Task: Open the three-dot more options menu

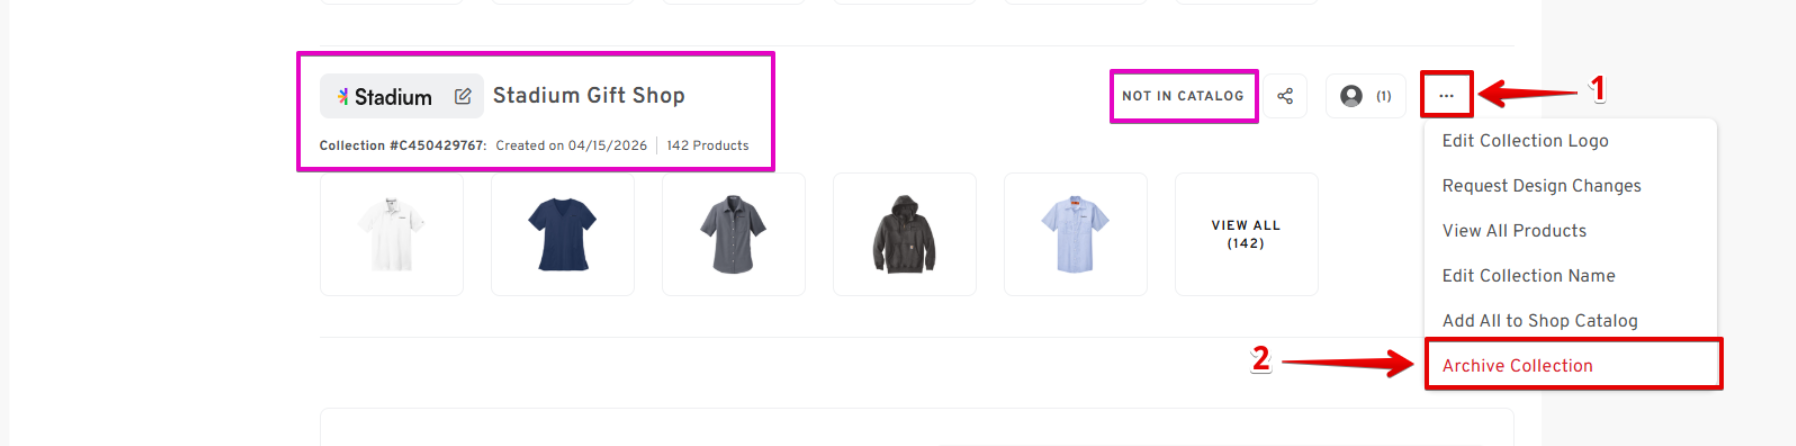Action: coord(1446,96)
